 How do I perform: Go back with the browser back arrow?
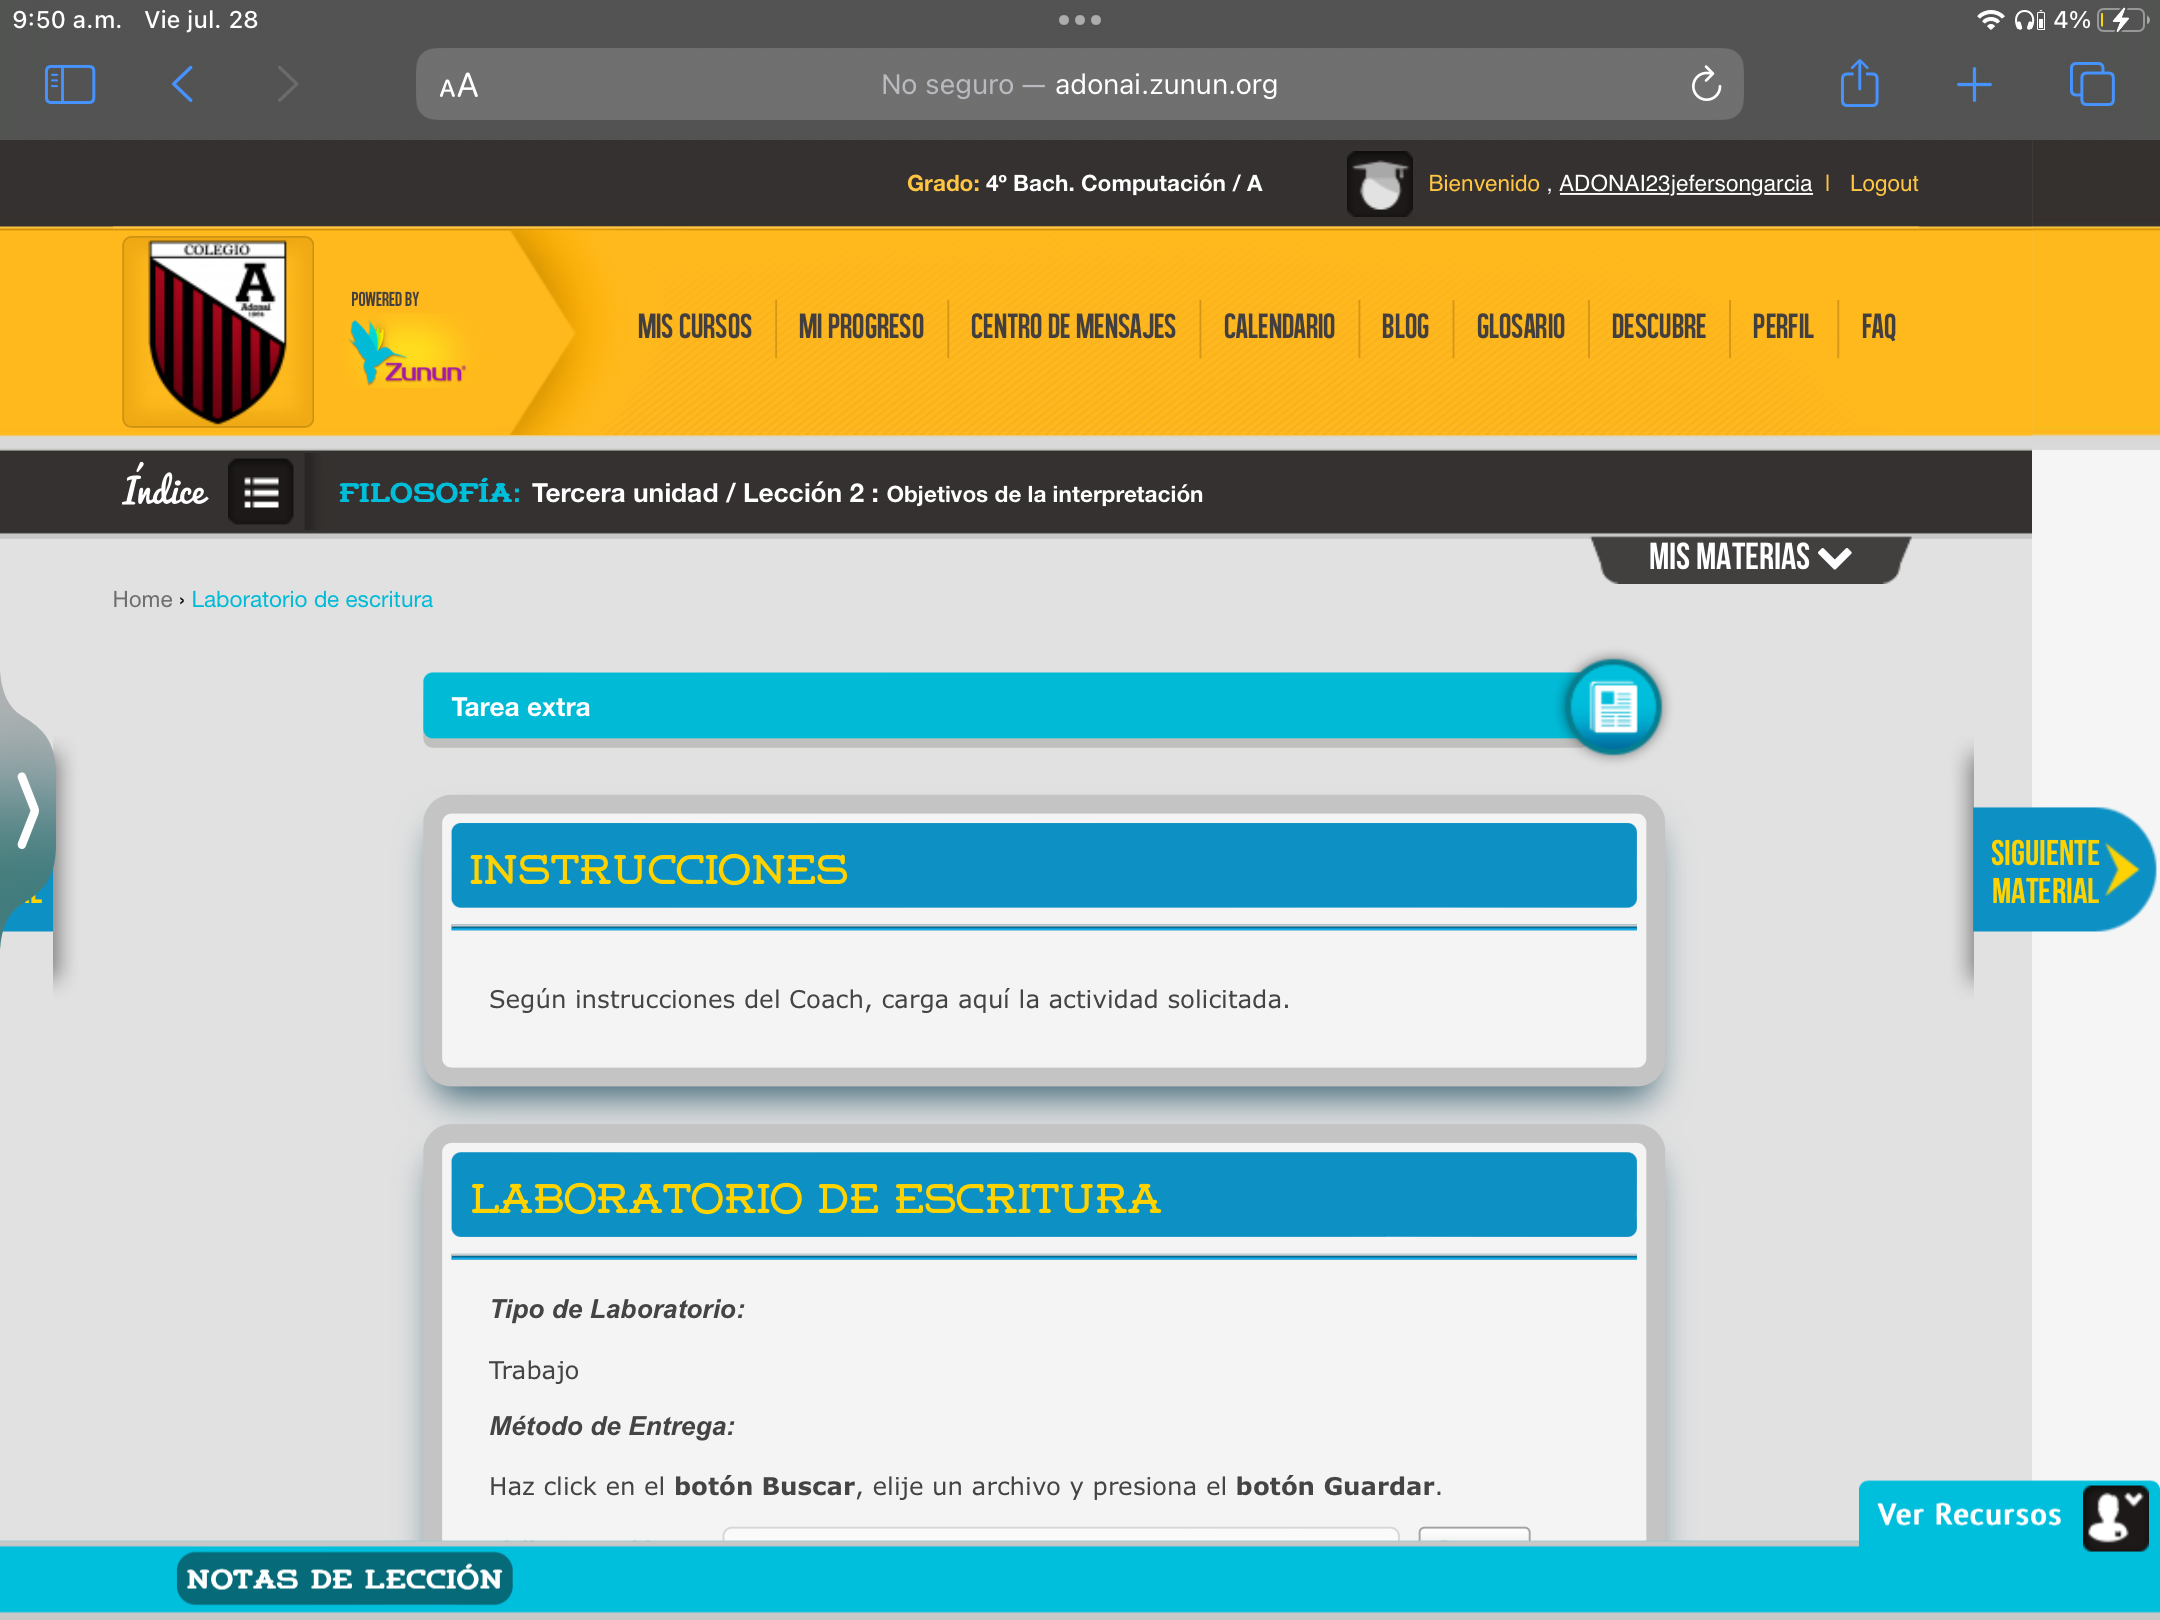pos(182,85)
